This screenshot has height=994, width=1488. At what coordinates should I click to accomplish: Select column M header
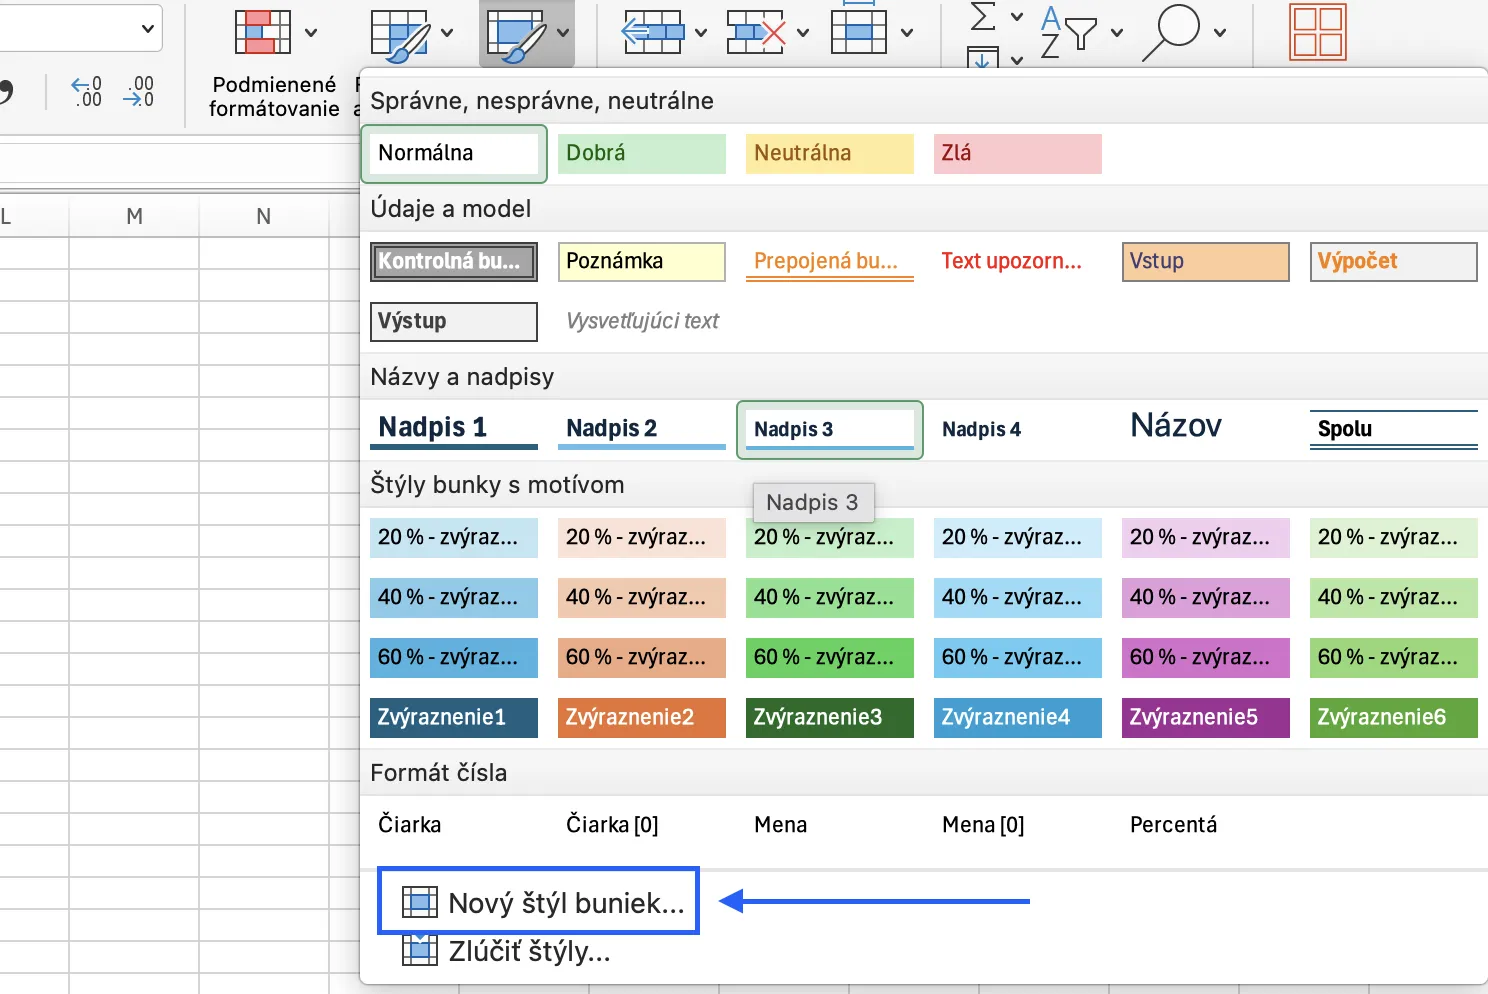134,216
